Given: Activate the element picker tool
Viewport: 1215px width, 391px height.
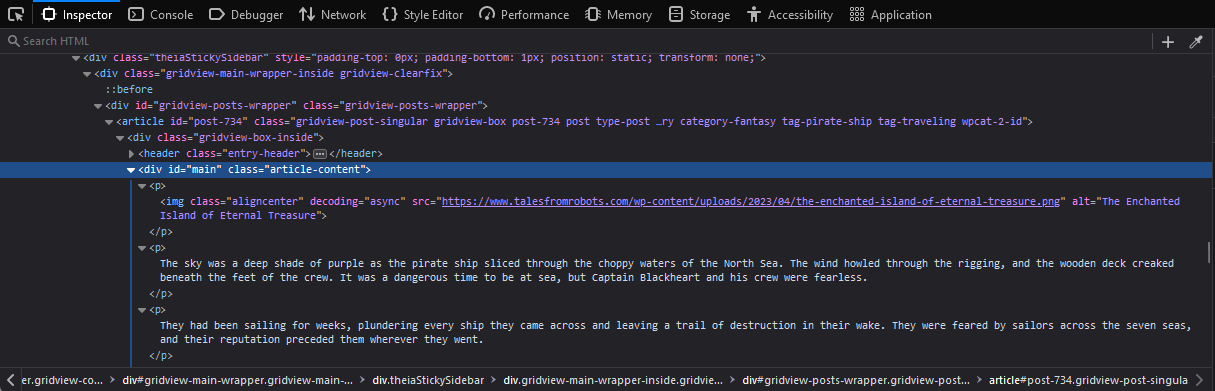Looking at the screenshot, I should click(x=16, y=15).
